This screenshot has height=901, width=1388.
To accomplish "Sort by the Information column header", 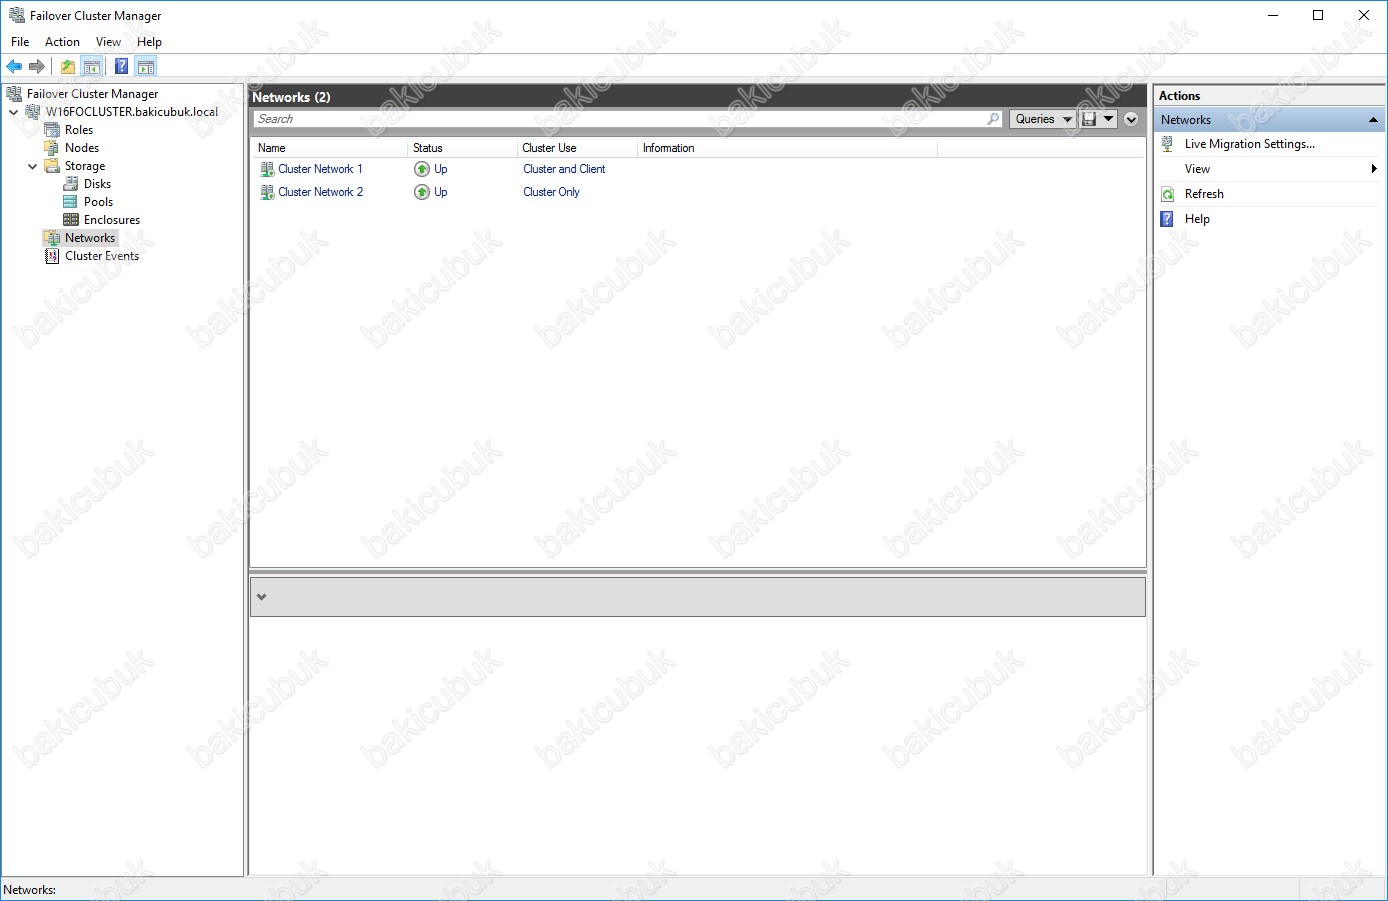I will [787, 148].
